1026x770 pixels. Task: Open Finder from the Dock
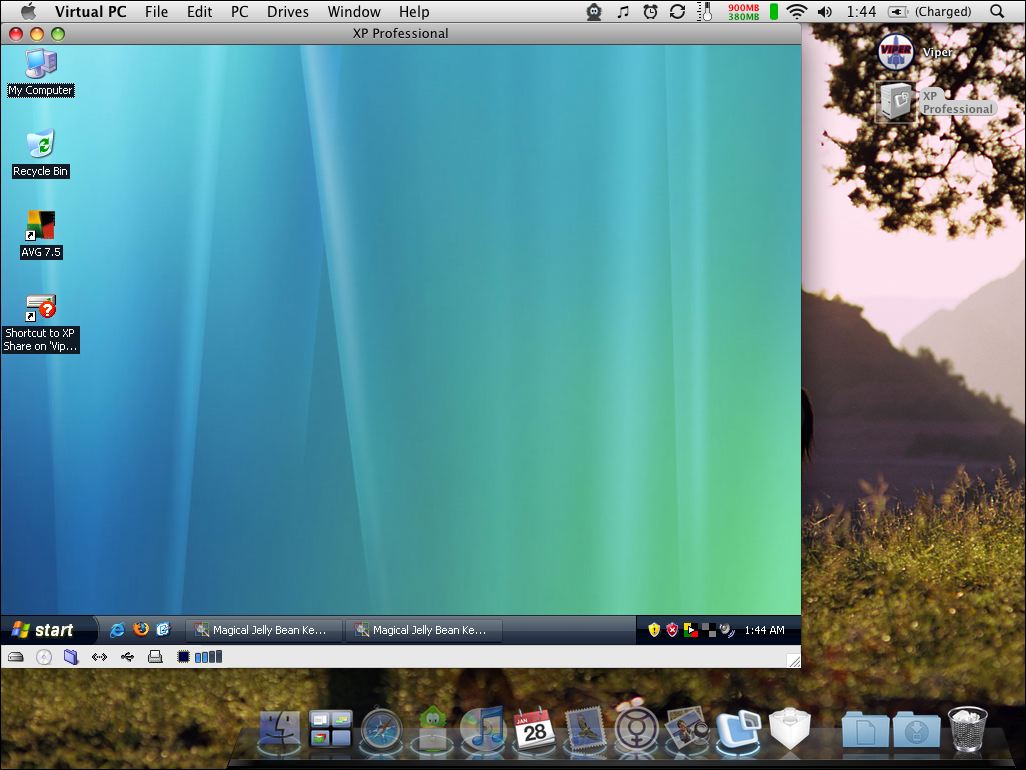[x=280, y=729]
